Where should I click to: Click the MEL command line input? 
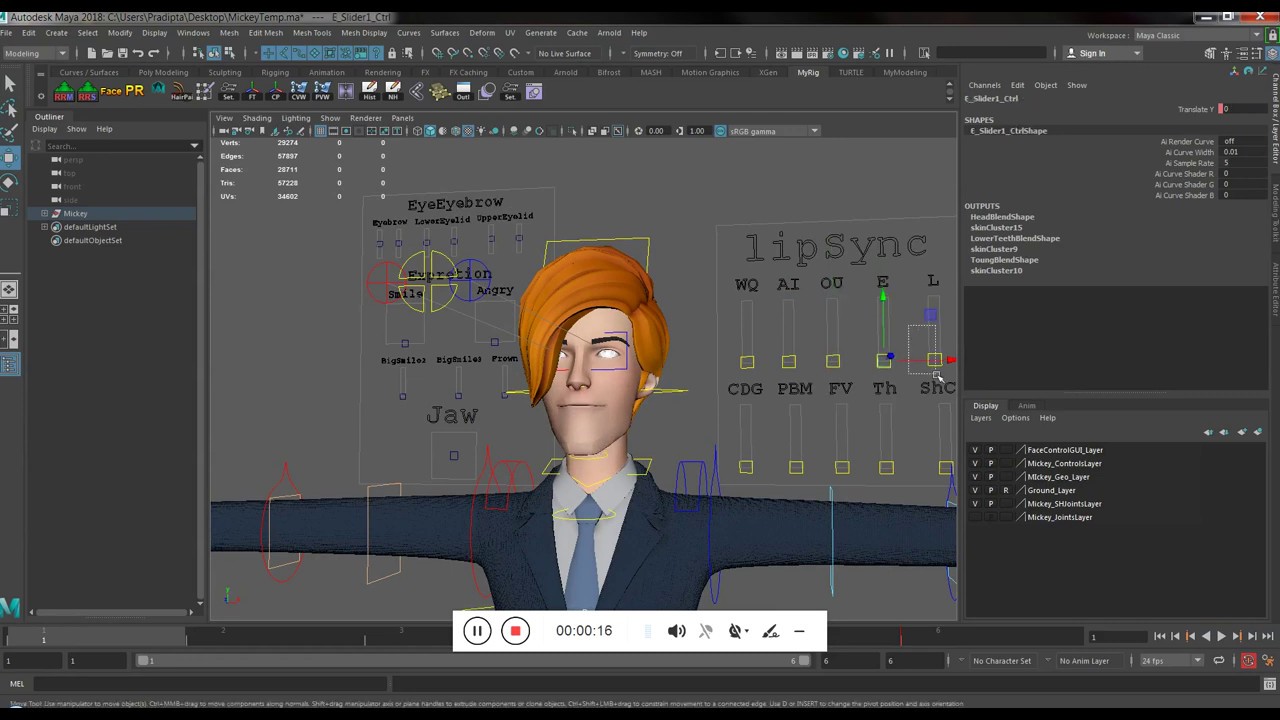[x=210, y=684]
